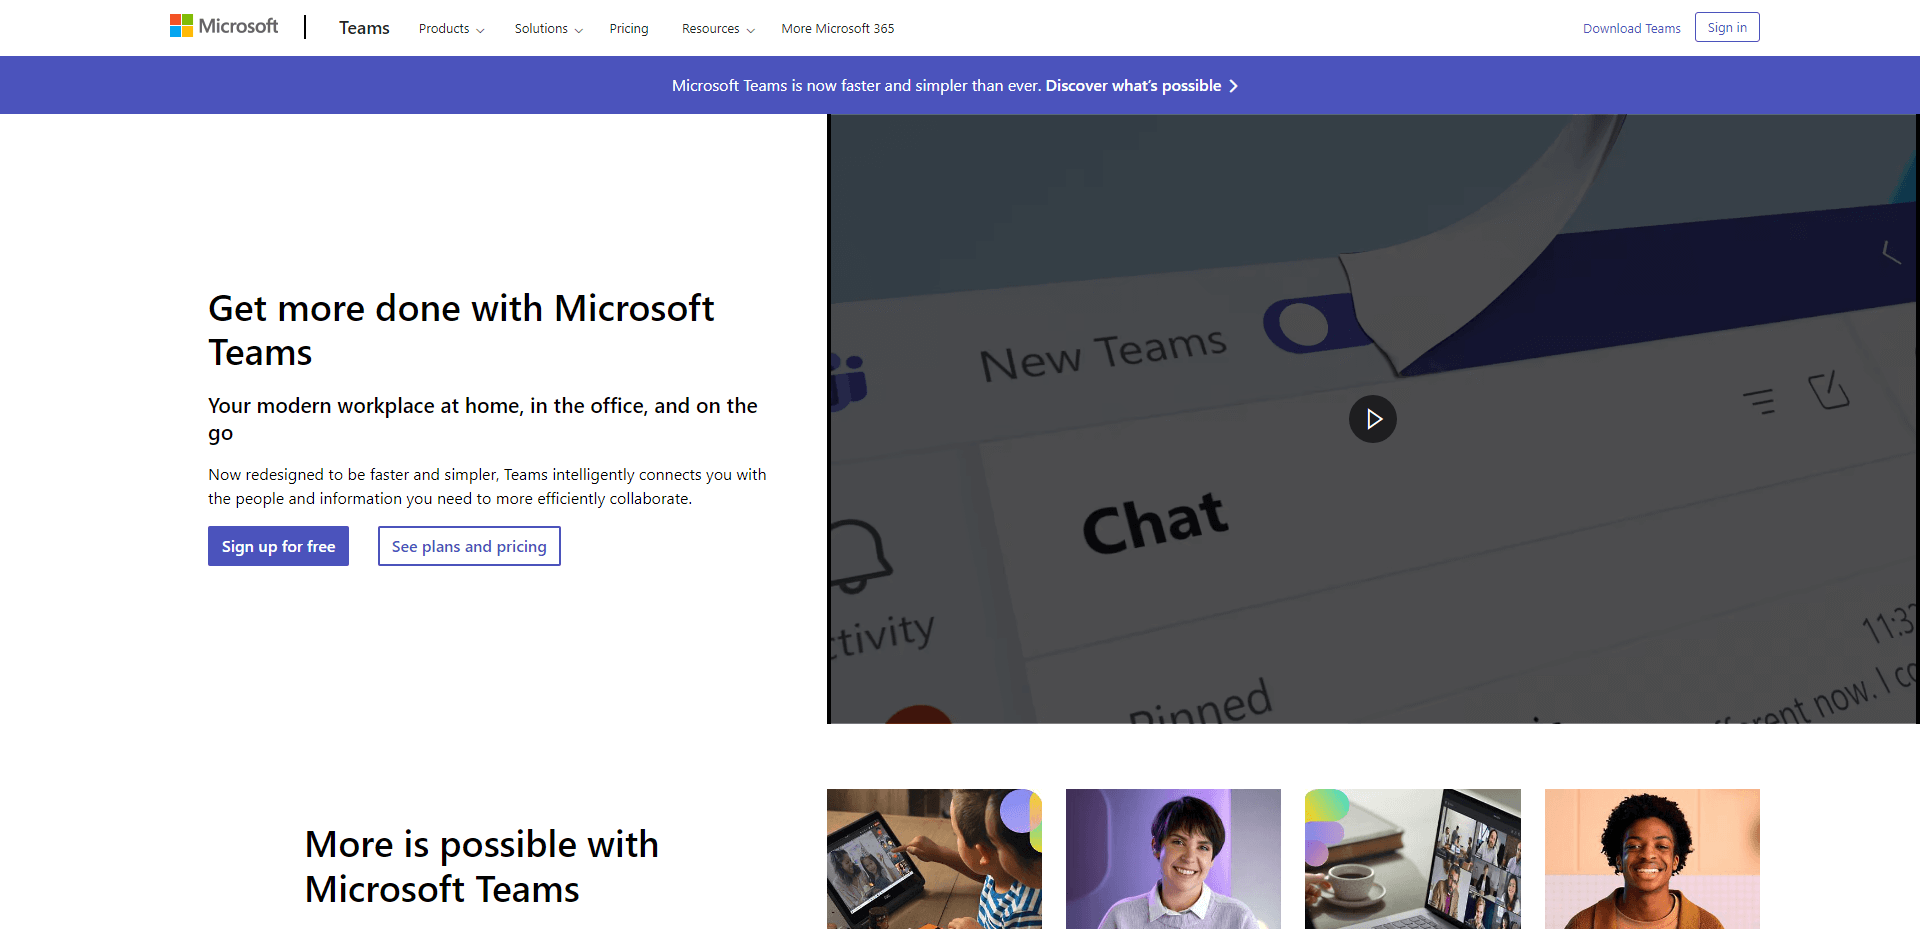This screenshot has width=1920, height=929.
Task: Click the chevron arrow after Discover what's possible
Action: 1234,86
